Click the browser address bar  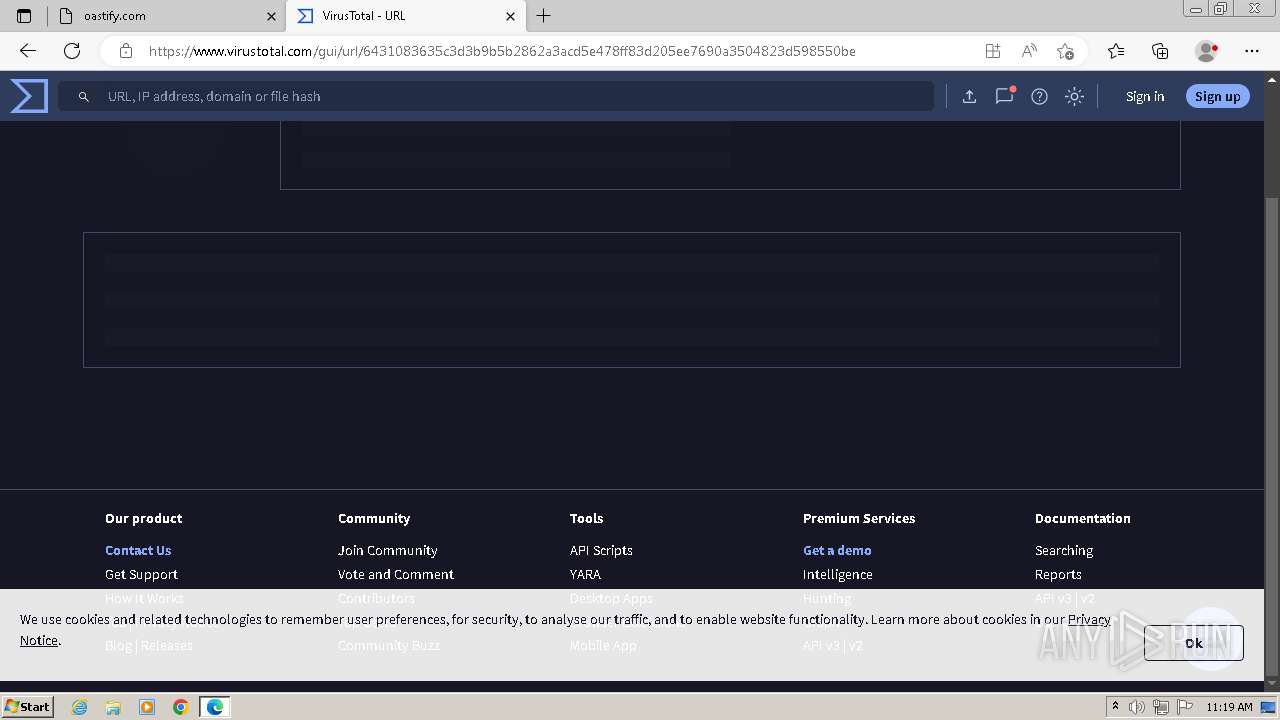[502, 51]
